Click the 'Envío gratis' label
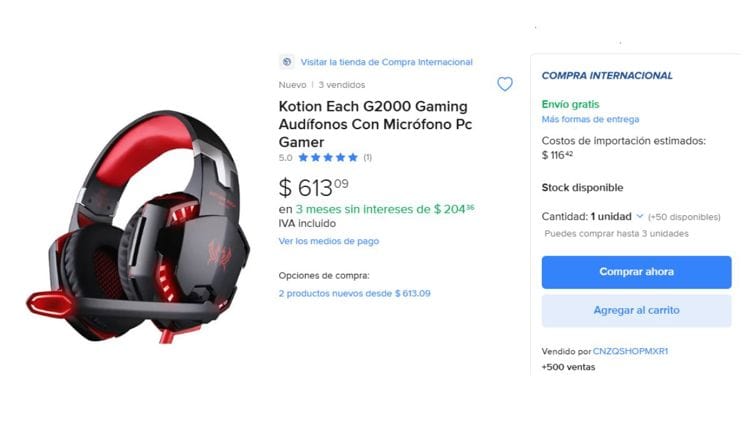This screenshot has height=421, width=750. tap(570, 104)
